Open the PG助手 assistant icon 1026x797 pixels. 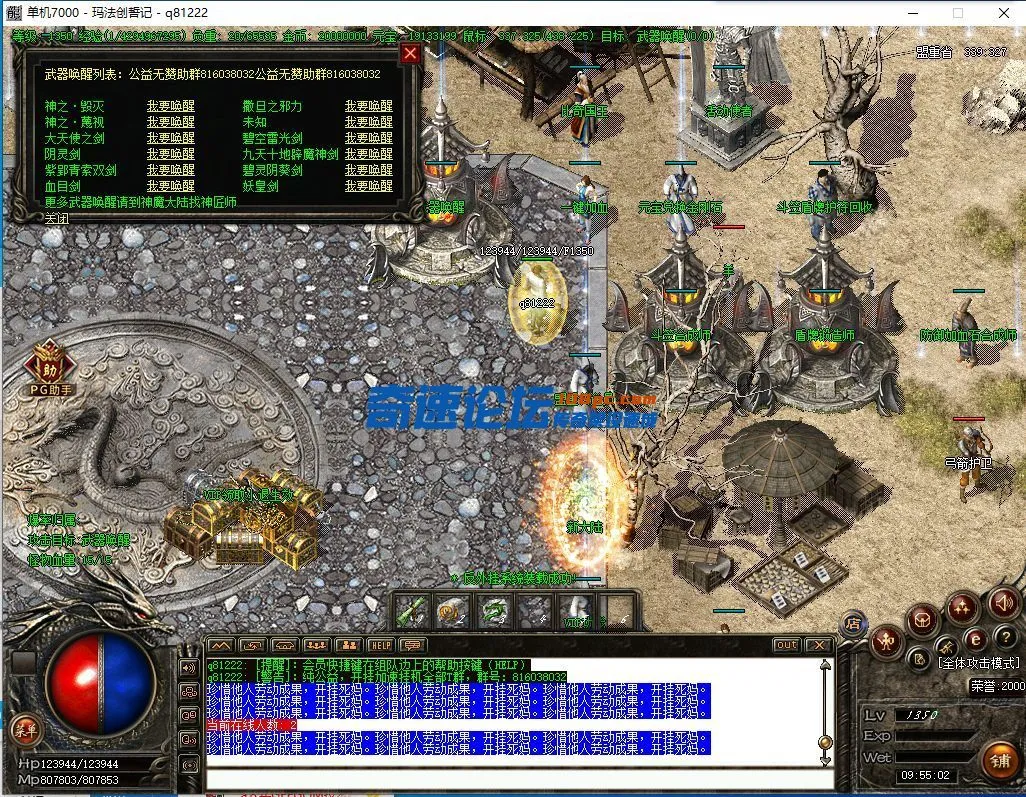[x=50, y=368]
